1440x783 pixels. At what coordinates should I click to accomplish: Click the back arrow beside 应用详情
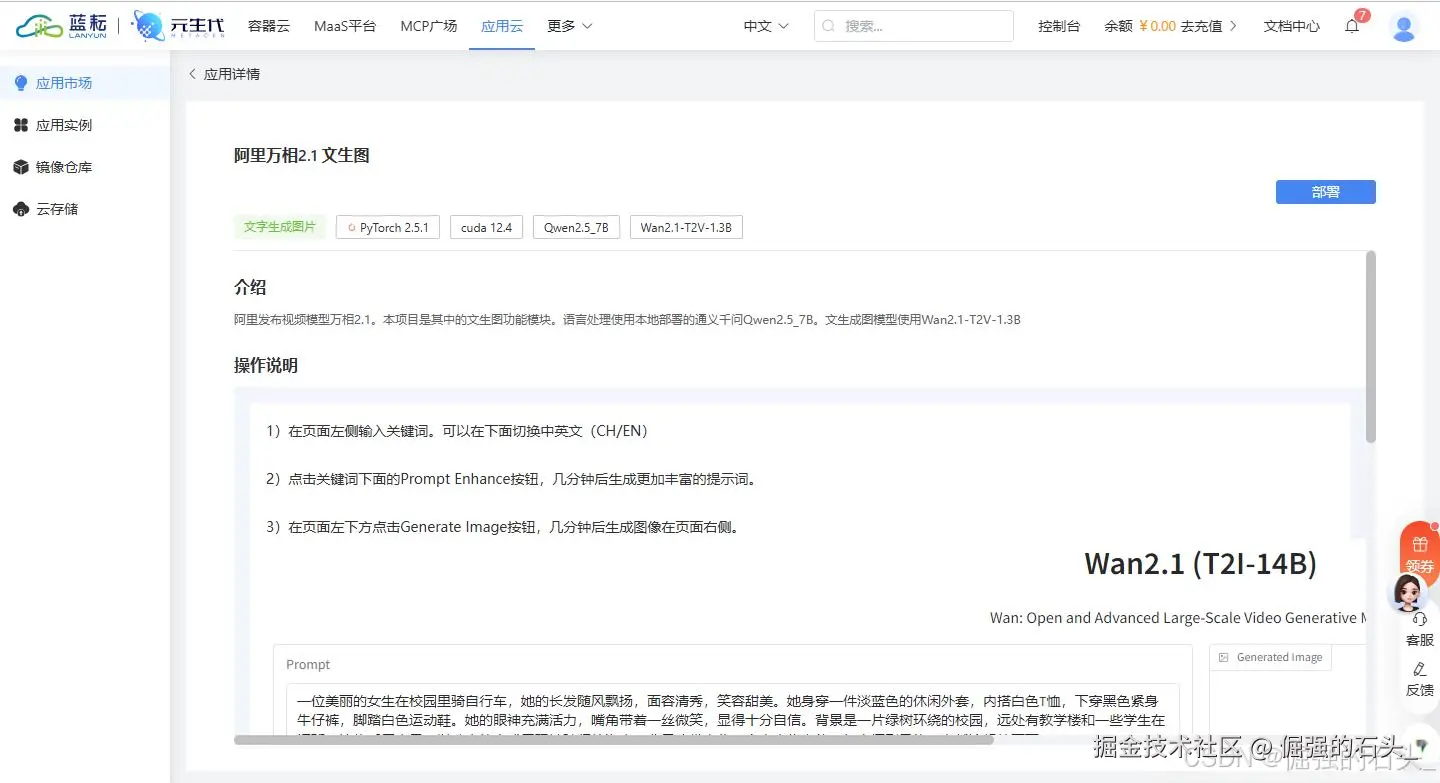(x=191, y=73)
